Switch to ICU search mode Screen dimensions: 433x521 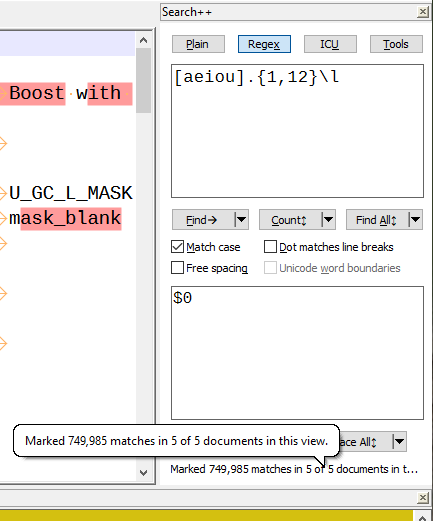330,44
